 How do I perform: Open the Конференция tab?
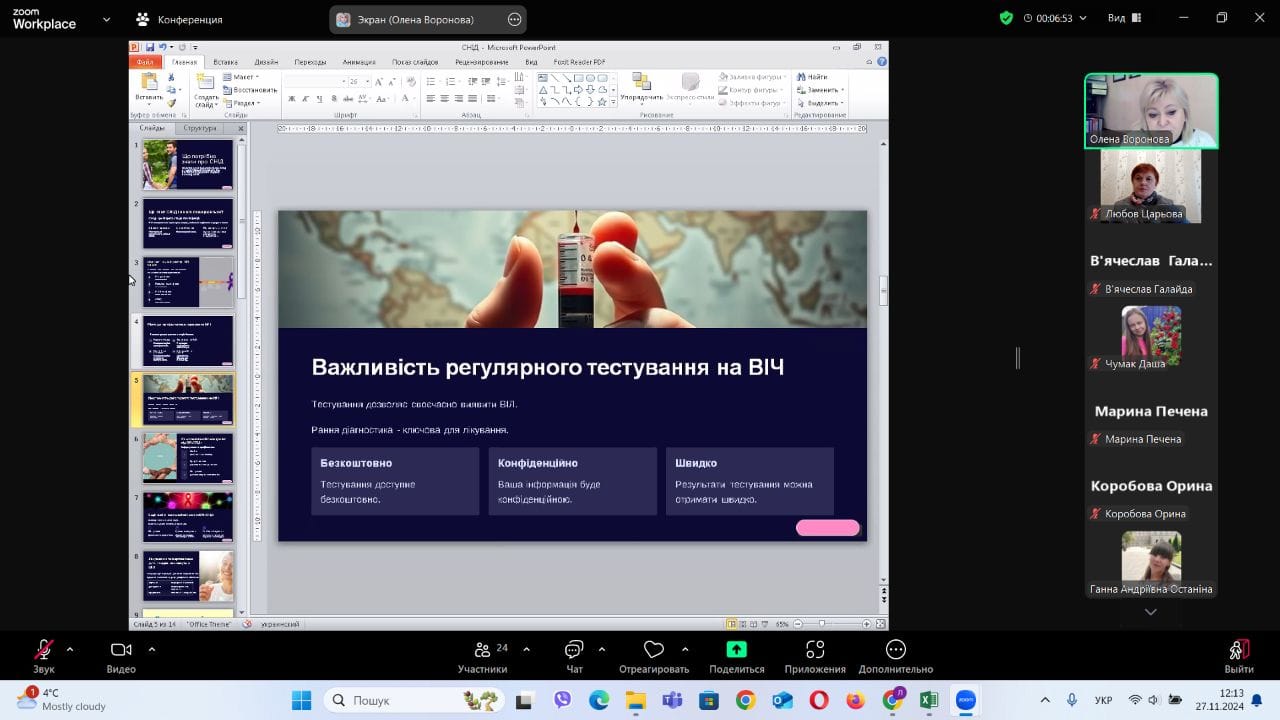180,19
